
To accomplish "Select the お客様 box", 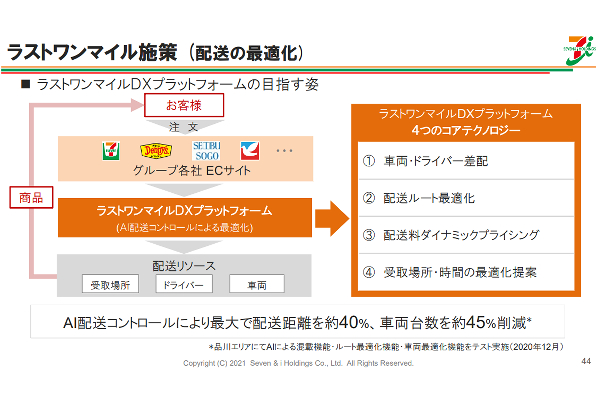I will coord(182,105).
